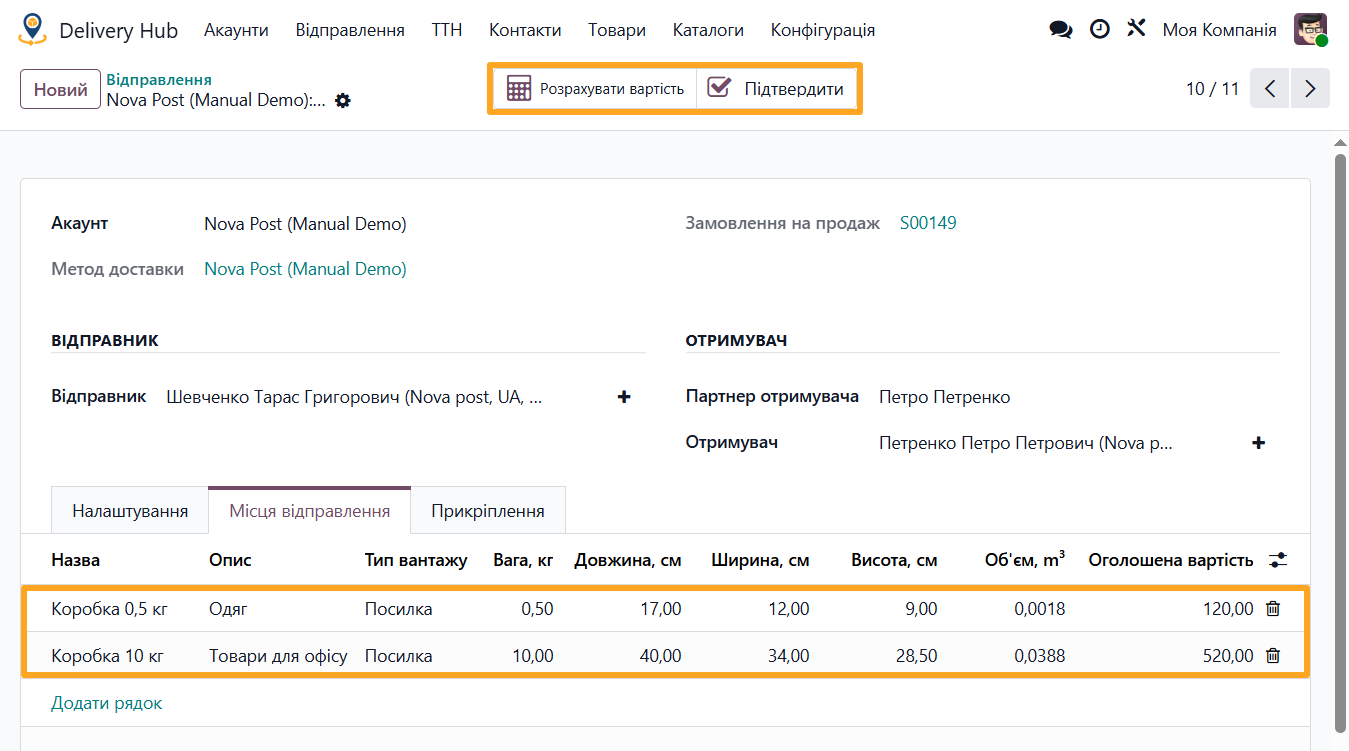The width and height of the screenshot is (1349, 751).
Task: Switch to the Налаштування tab
Action: click(x=130, y=511)
